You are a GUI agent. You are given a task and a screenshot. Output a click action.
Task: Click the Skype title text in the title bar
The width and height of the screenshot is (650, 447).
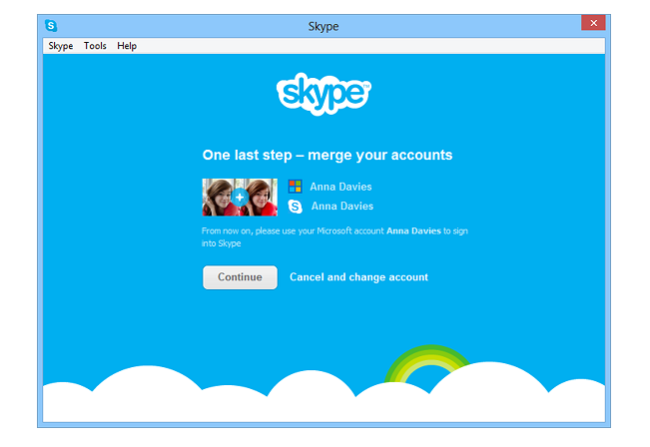click(323, 26)
